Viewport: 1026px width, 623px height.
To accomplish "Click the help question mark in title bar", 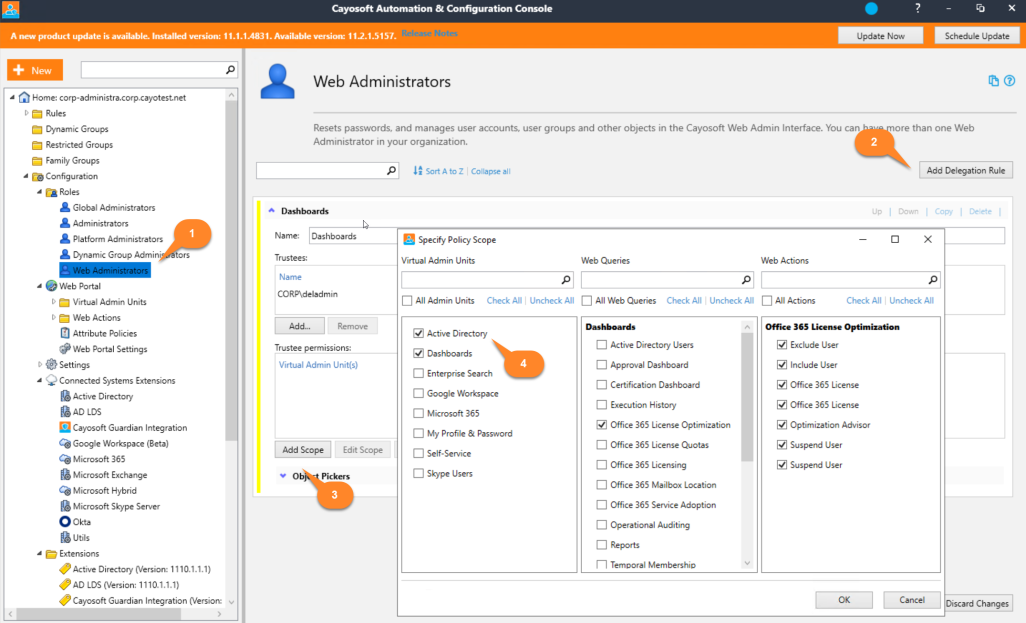I will point(917,9).
